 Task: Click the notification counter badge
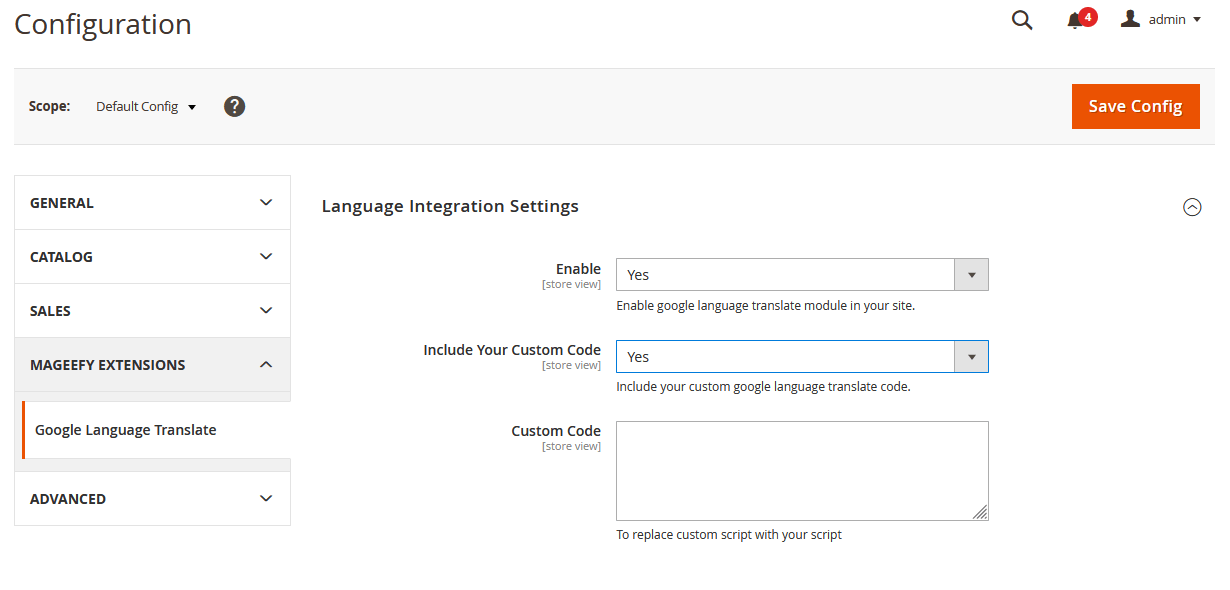pyautogui.click(x=1087, y=16)
